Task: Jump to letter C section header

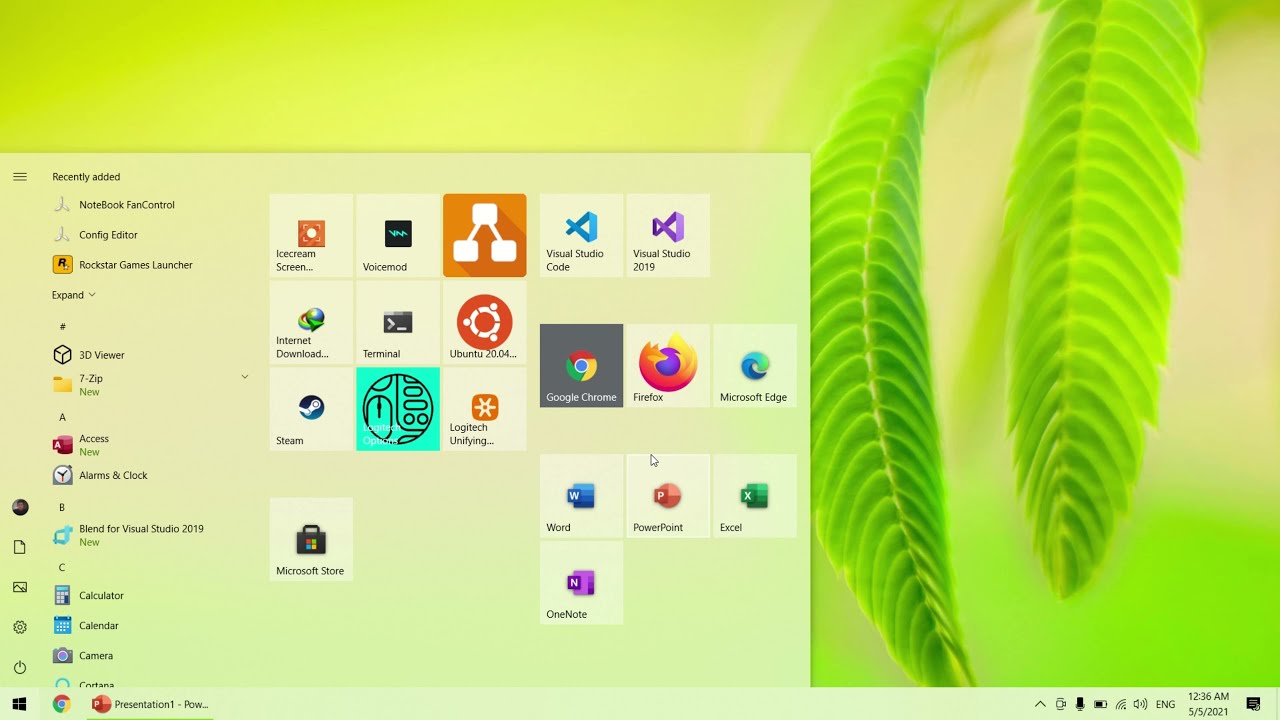Action: [x=62, y=567]
